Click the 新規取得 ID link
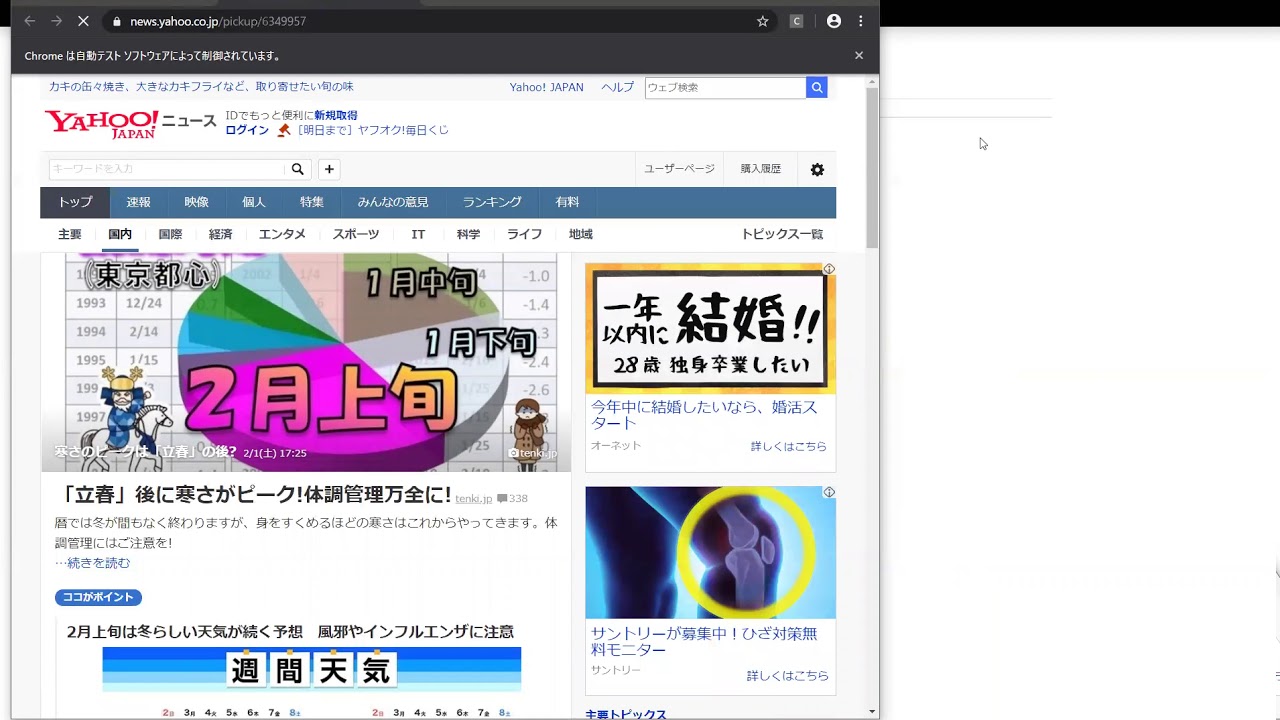This screenshot has height=720, width=1280. click(336, 116)
